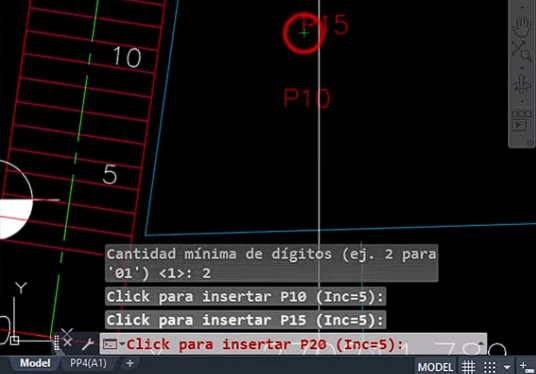Expand command history with the up arrow
Image resolution: width=536 pixels, height=374 pixels.
click(481, 344)
